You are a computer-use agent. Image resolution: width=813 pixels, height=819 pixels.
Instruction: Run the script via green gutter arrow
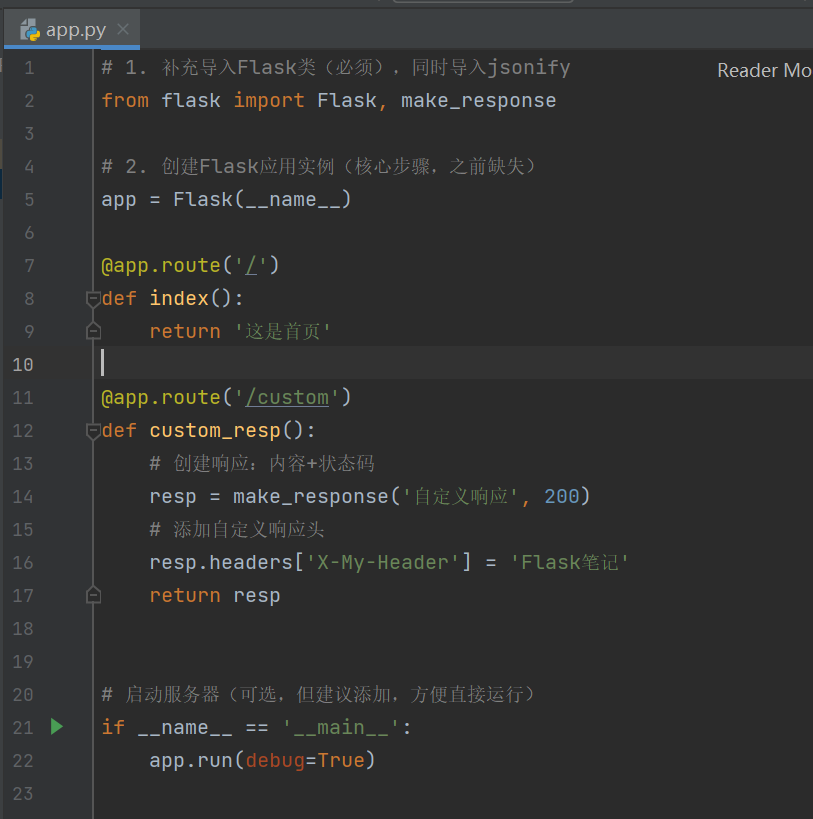[x=56, y=727]
